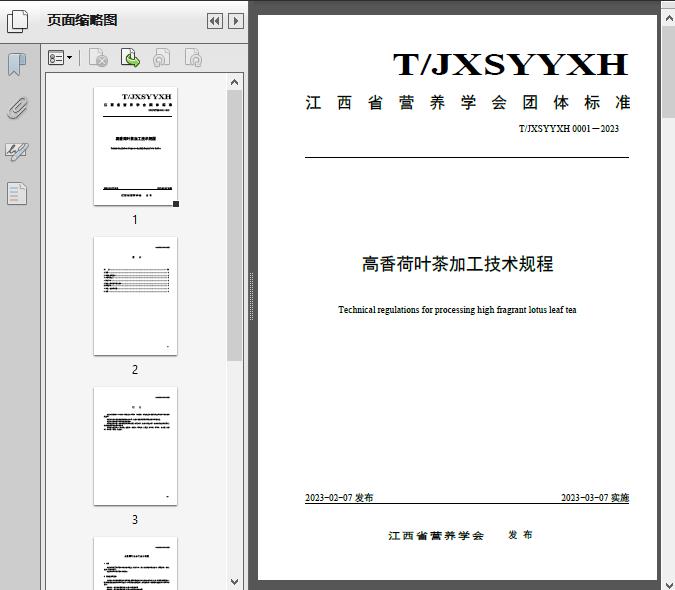Select page 2 thumbnail
The height and width of the screenshot is (590, 675).
(135, 296)
